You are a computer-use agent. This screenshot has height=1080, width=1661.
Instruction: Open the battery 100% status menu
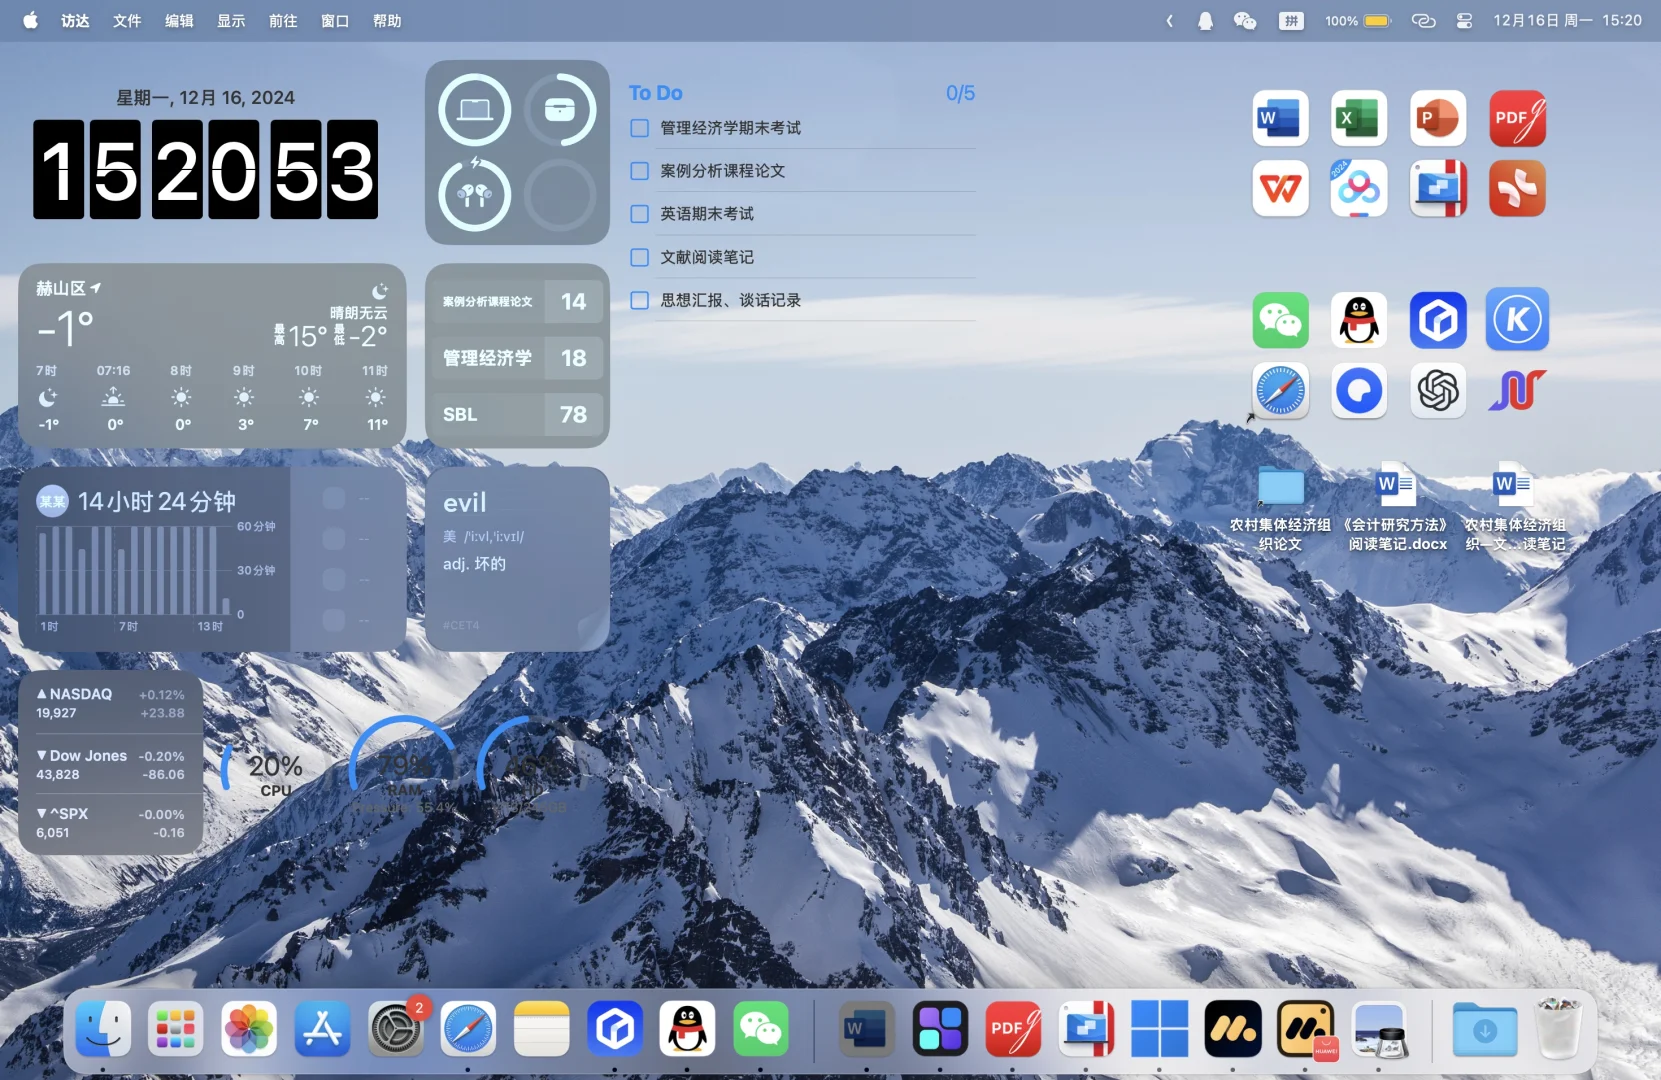(x=1358, y=21)
